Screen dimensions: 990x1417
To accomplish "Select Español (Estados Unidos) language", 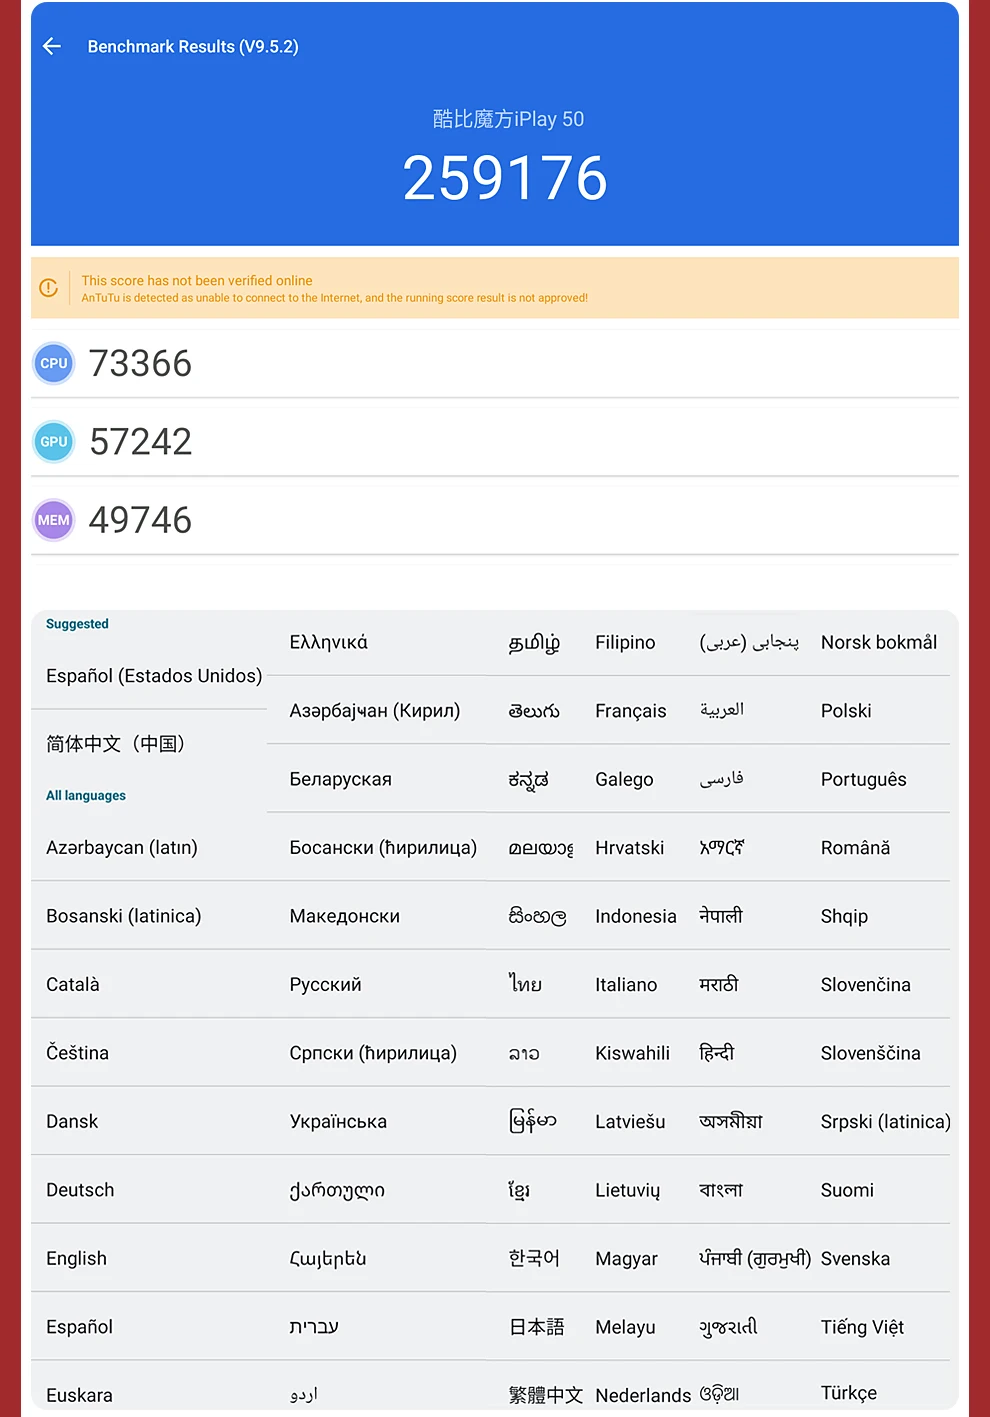I will [154, 676].
